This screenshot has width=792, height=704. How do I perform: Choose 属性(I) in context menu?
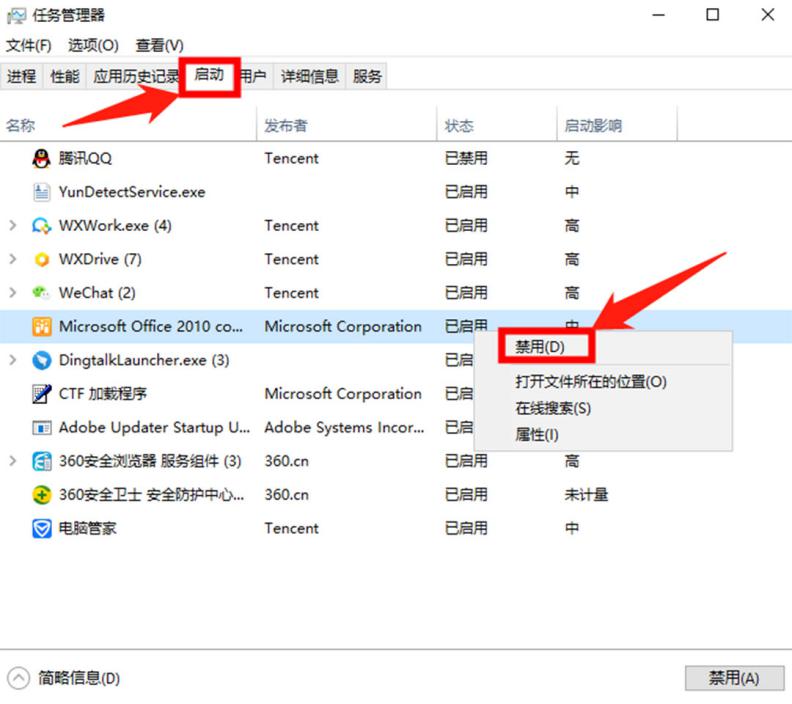(x=536, y=434)
